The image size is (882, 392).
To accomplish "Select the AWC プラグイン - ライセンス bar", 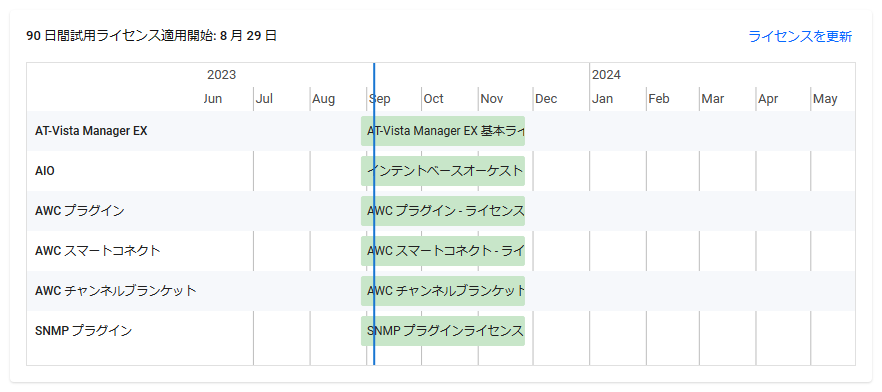I will 443,211.
